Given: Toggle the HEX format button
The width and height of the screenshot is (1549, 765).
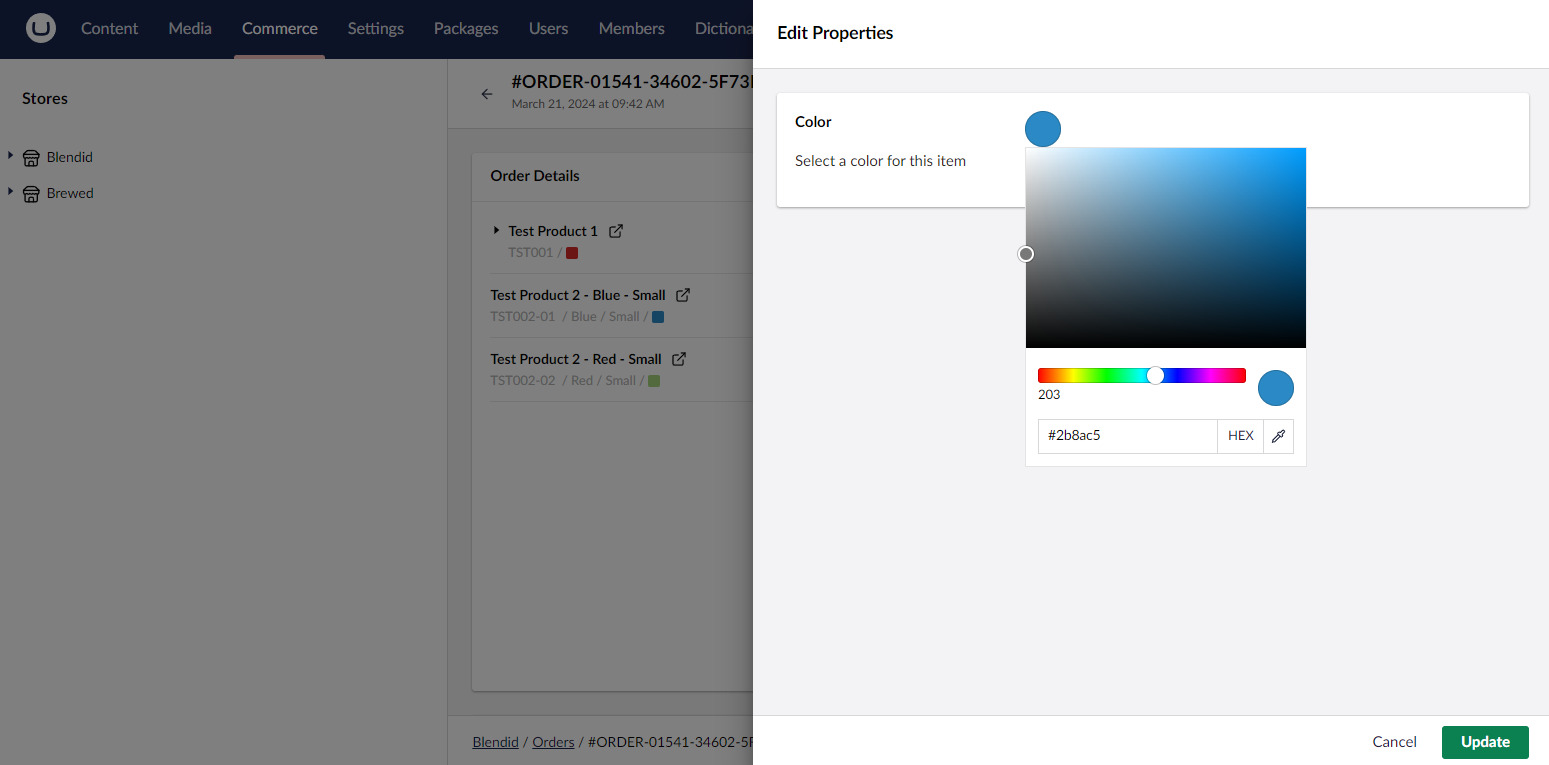Looking at the screenshot, I should [x=1240, y=436].
